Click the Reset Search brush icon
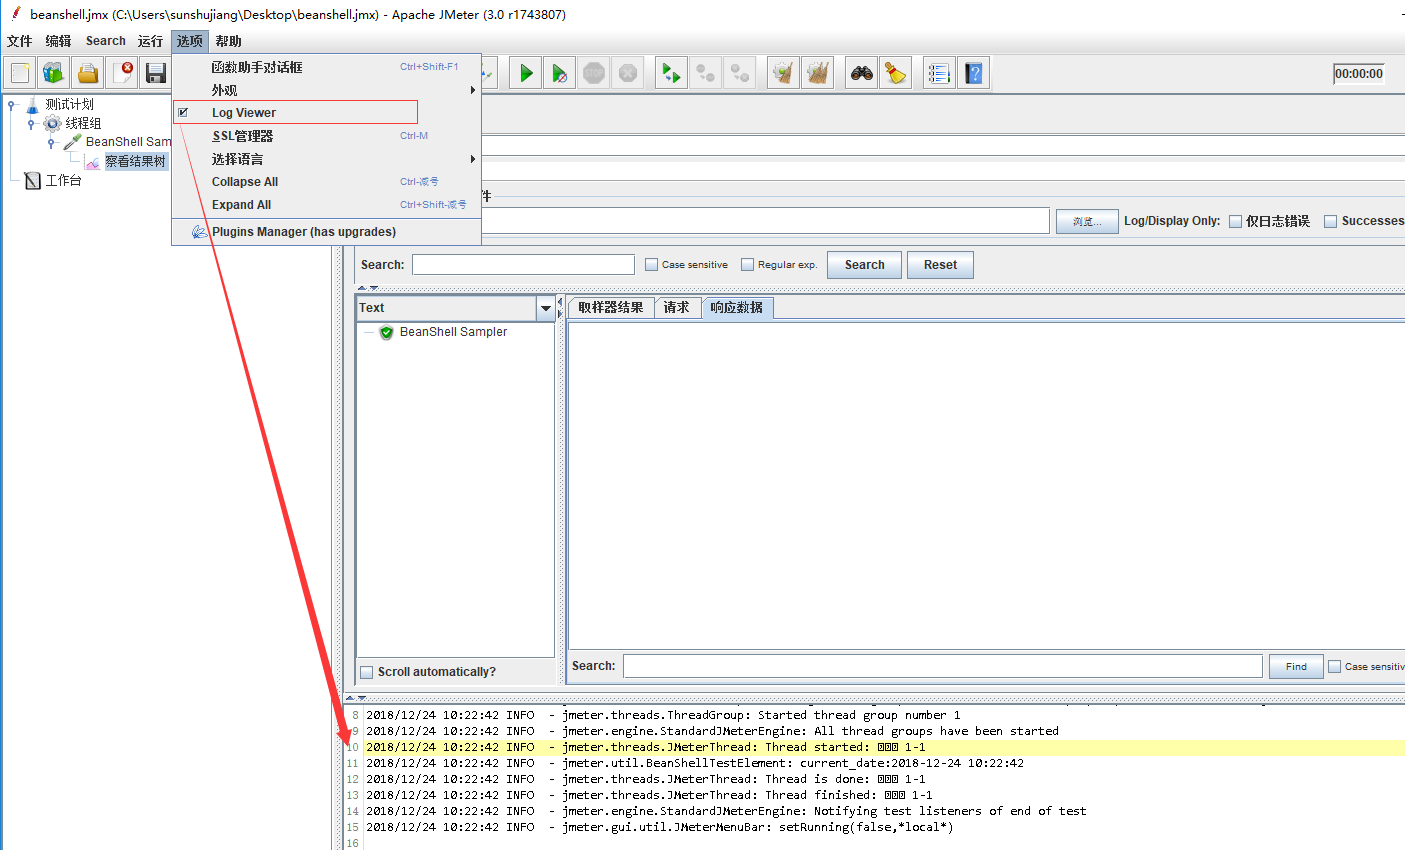Image resolution: width=1405 pixels, height=850 pixels. [895, 73]
